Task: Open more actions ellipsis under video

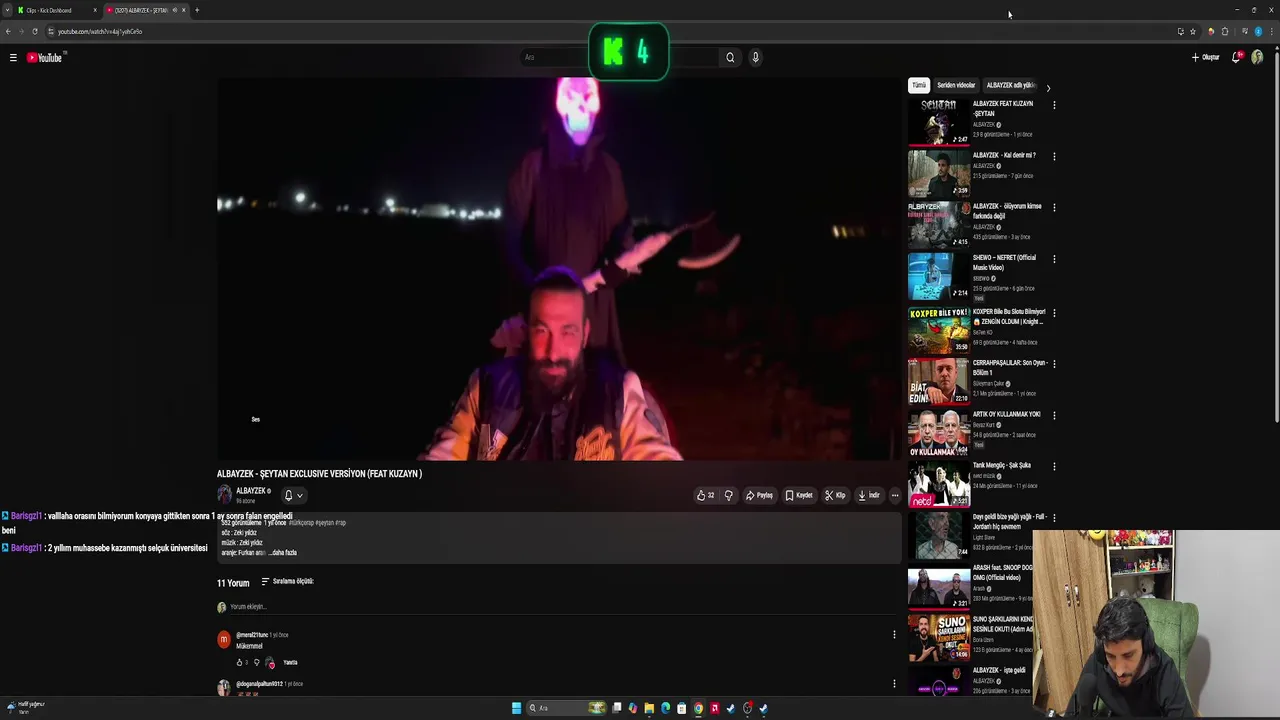Action: pyautogui.click(x=895, y=495)
